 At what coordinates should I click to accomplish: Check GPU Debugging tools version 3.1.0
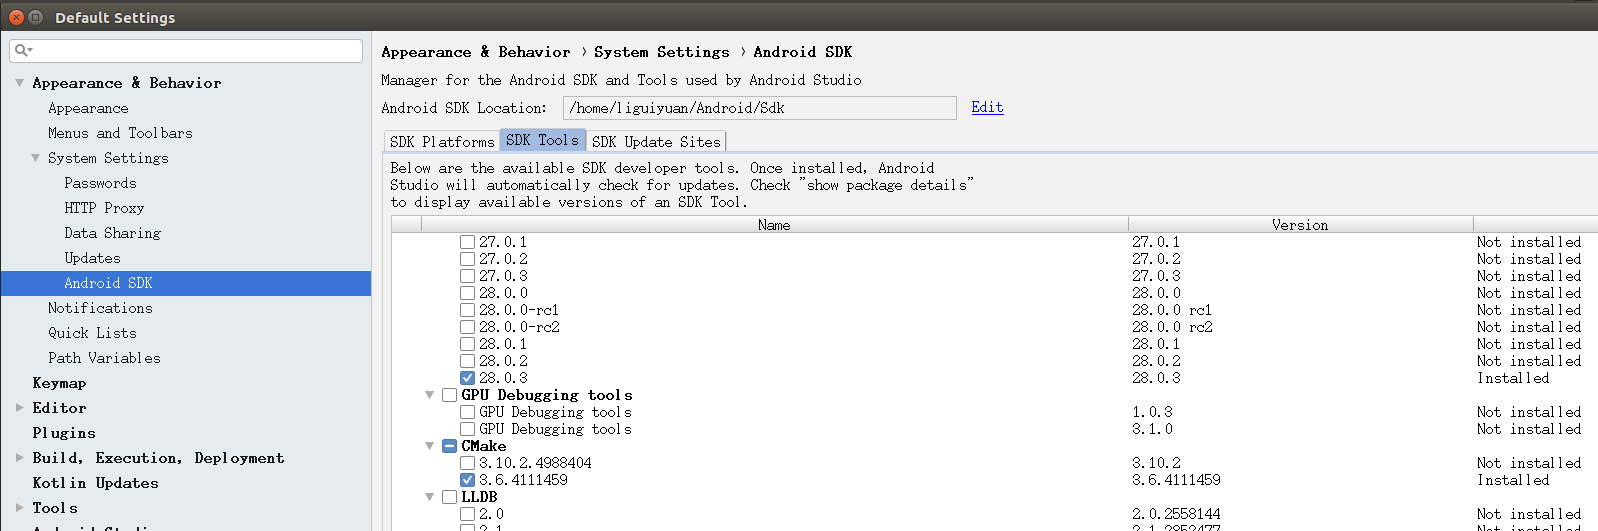[467, 429]
